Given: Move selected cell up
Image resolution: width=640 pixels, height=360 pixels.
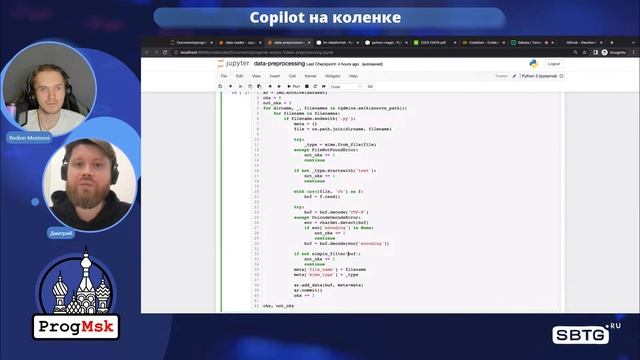Looking at the screenshot, I should click(270, 87).
